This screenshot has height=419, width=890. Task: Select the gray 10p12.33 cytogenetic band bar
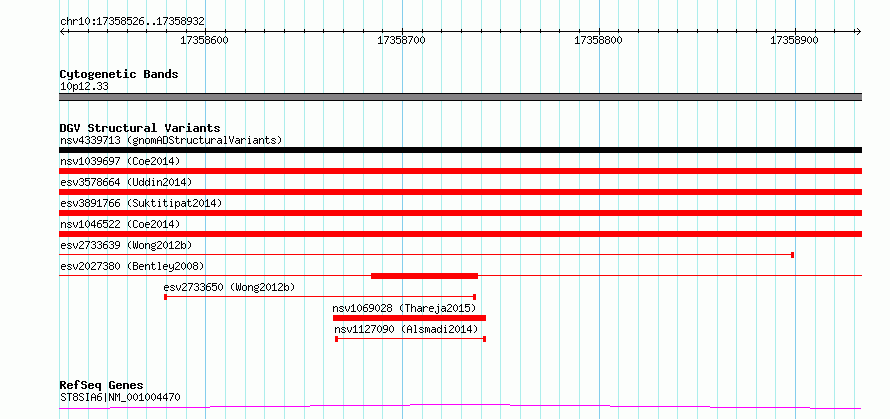pyautogui.click(x=460, y=97)
